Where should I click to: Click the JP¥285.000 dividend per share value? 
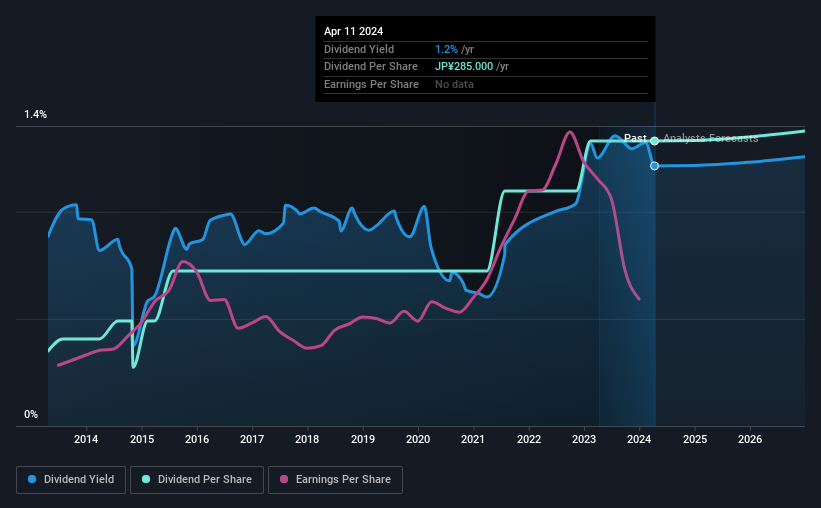464,67
